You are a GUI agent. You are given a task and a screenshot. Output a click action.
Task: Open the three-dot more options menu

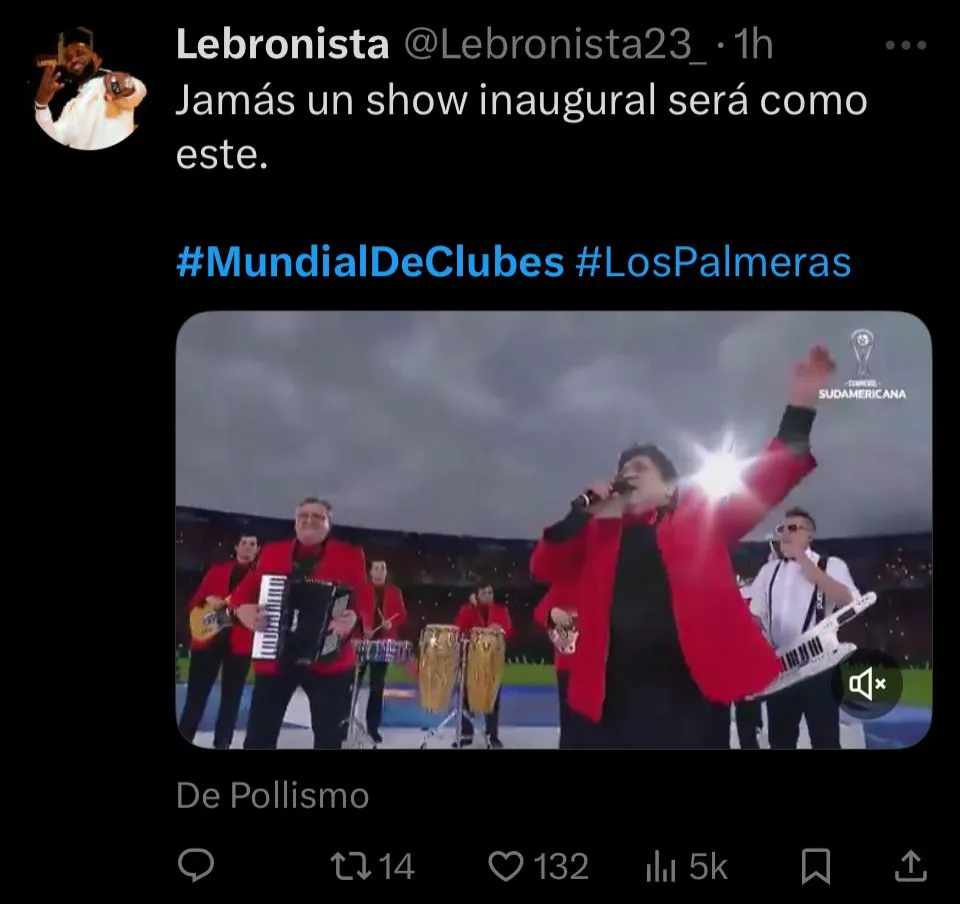pos(906,45)
